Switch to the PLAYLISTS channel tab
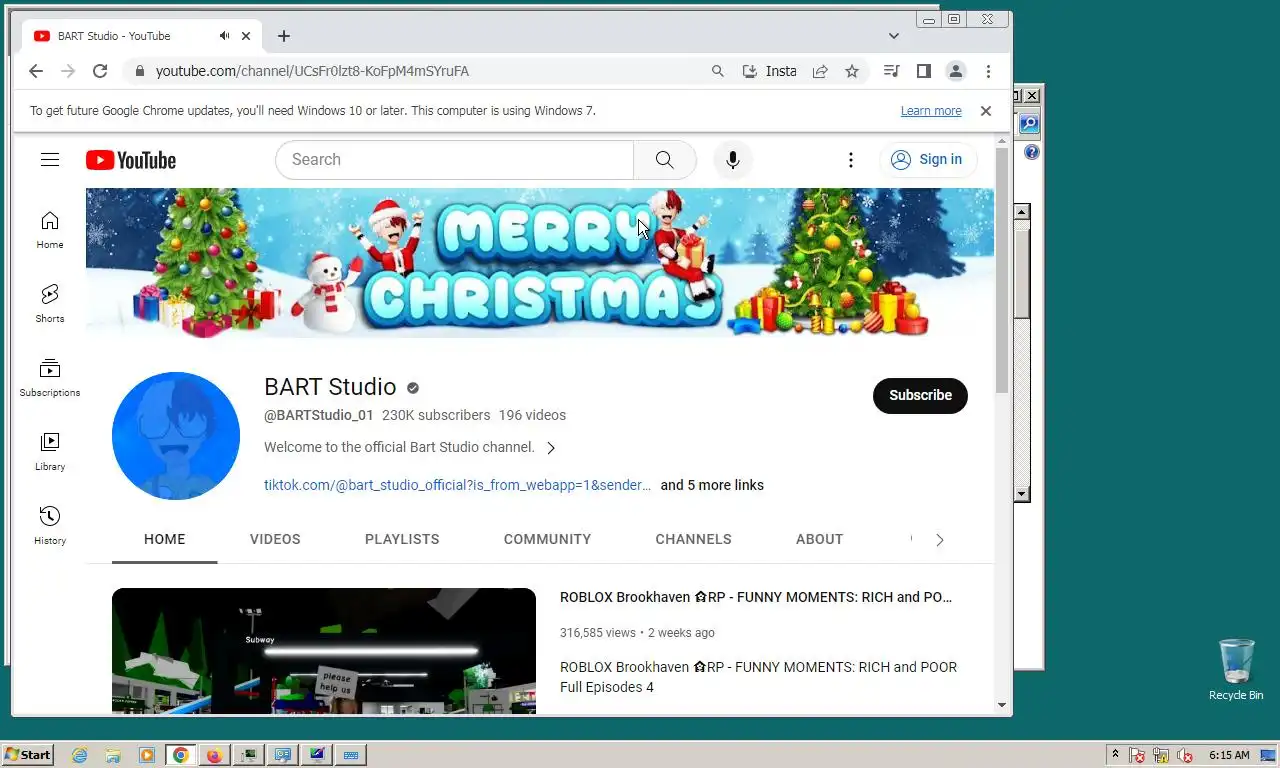 (x=402, y=539)
